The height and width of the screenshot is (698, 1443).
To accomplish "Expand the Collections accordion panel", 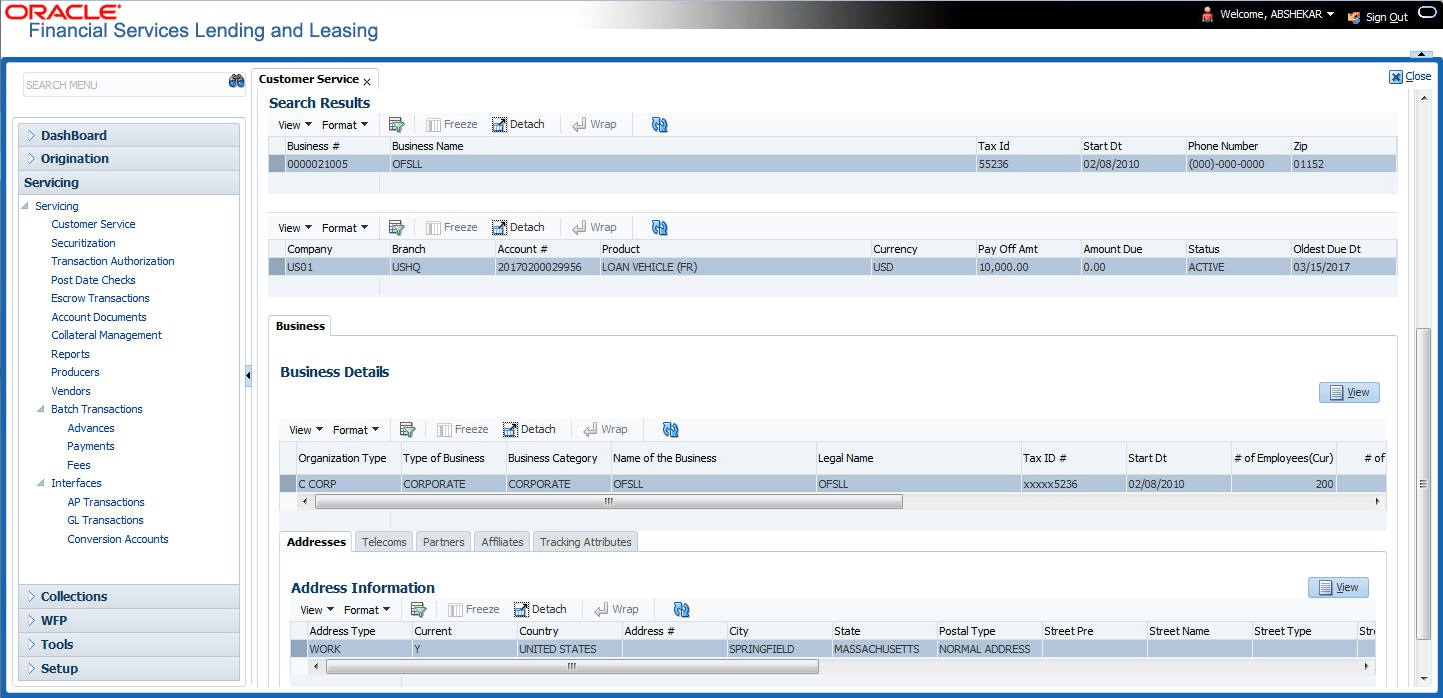I will (129, 596).
